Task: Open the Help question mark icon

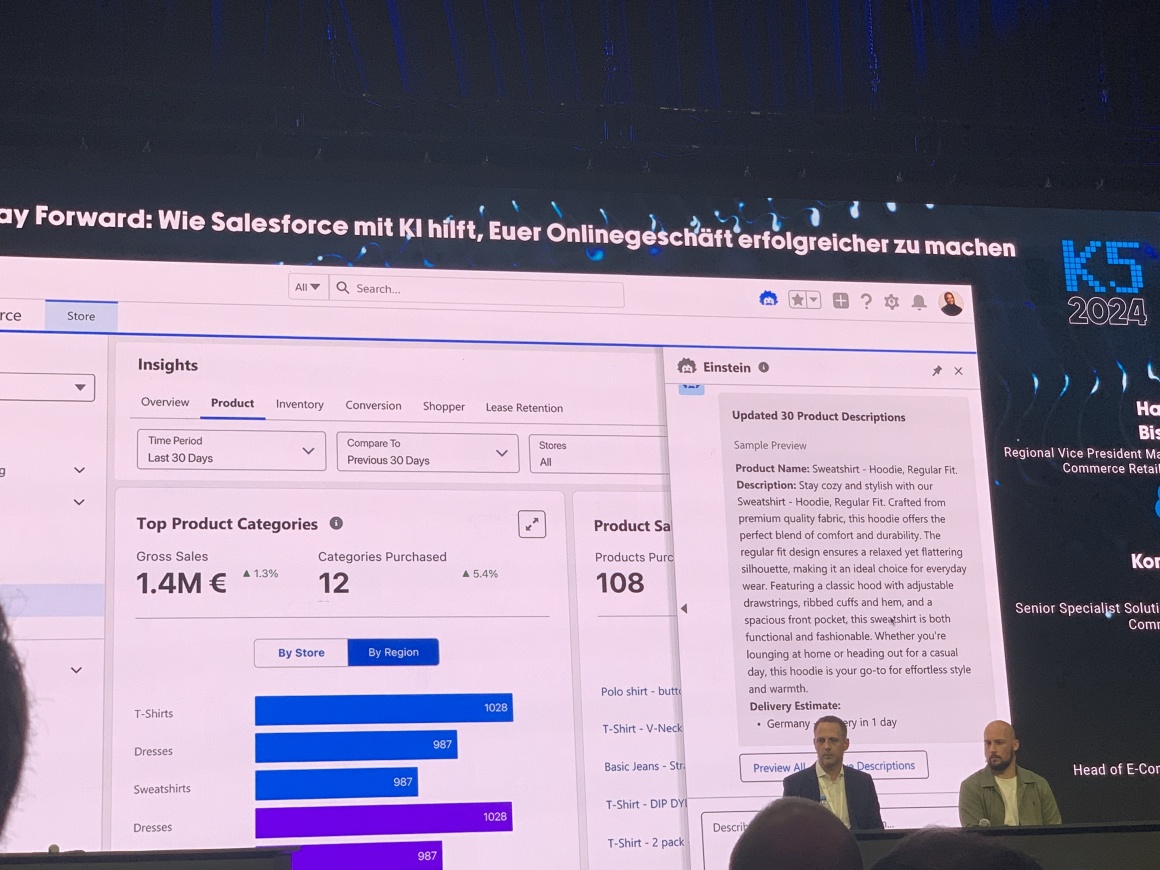Action: 866,301
